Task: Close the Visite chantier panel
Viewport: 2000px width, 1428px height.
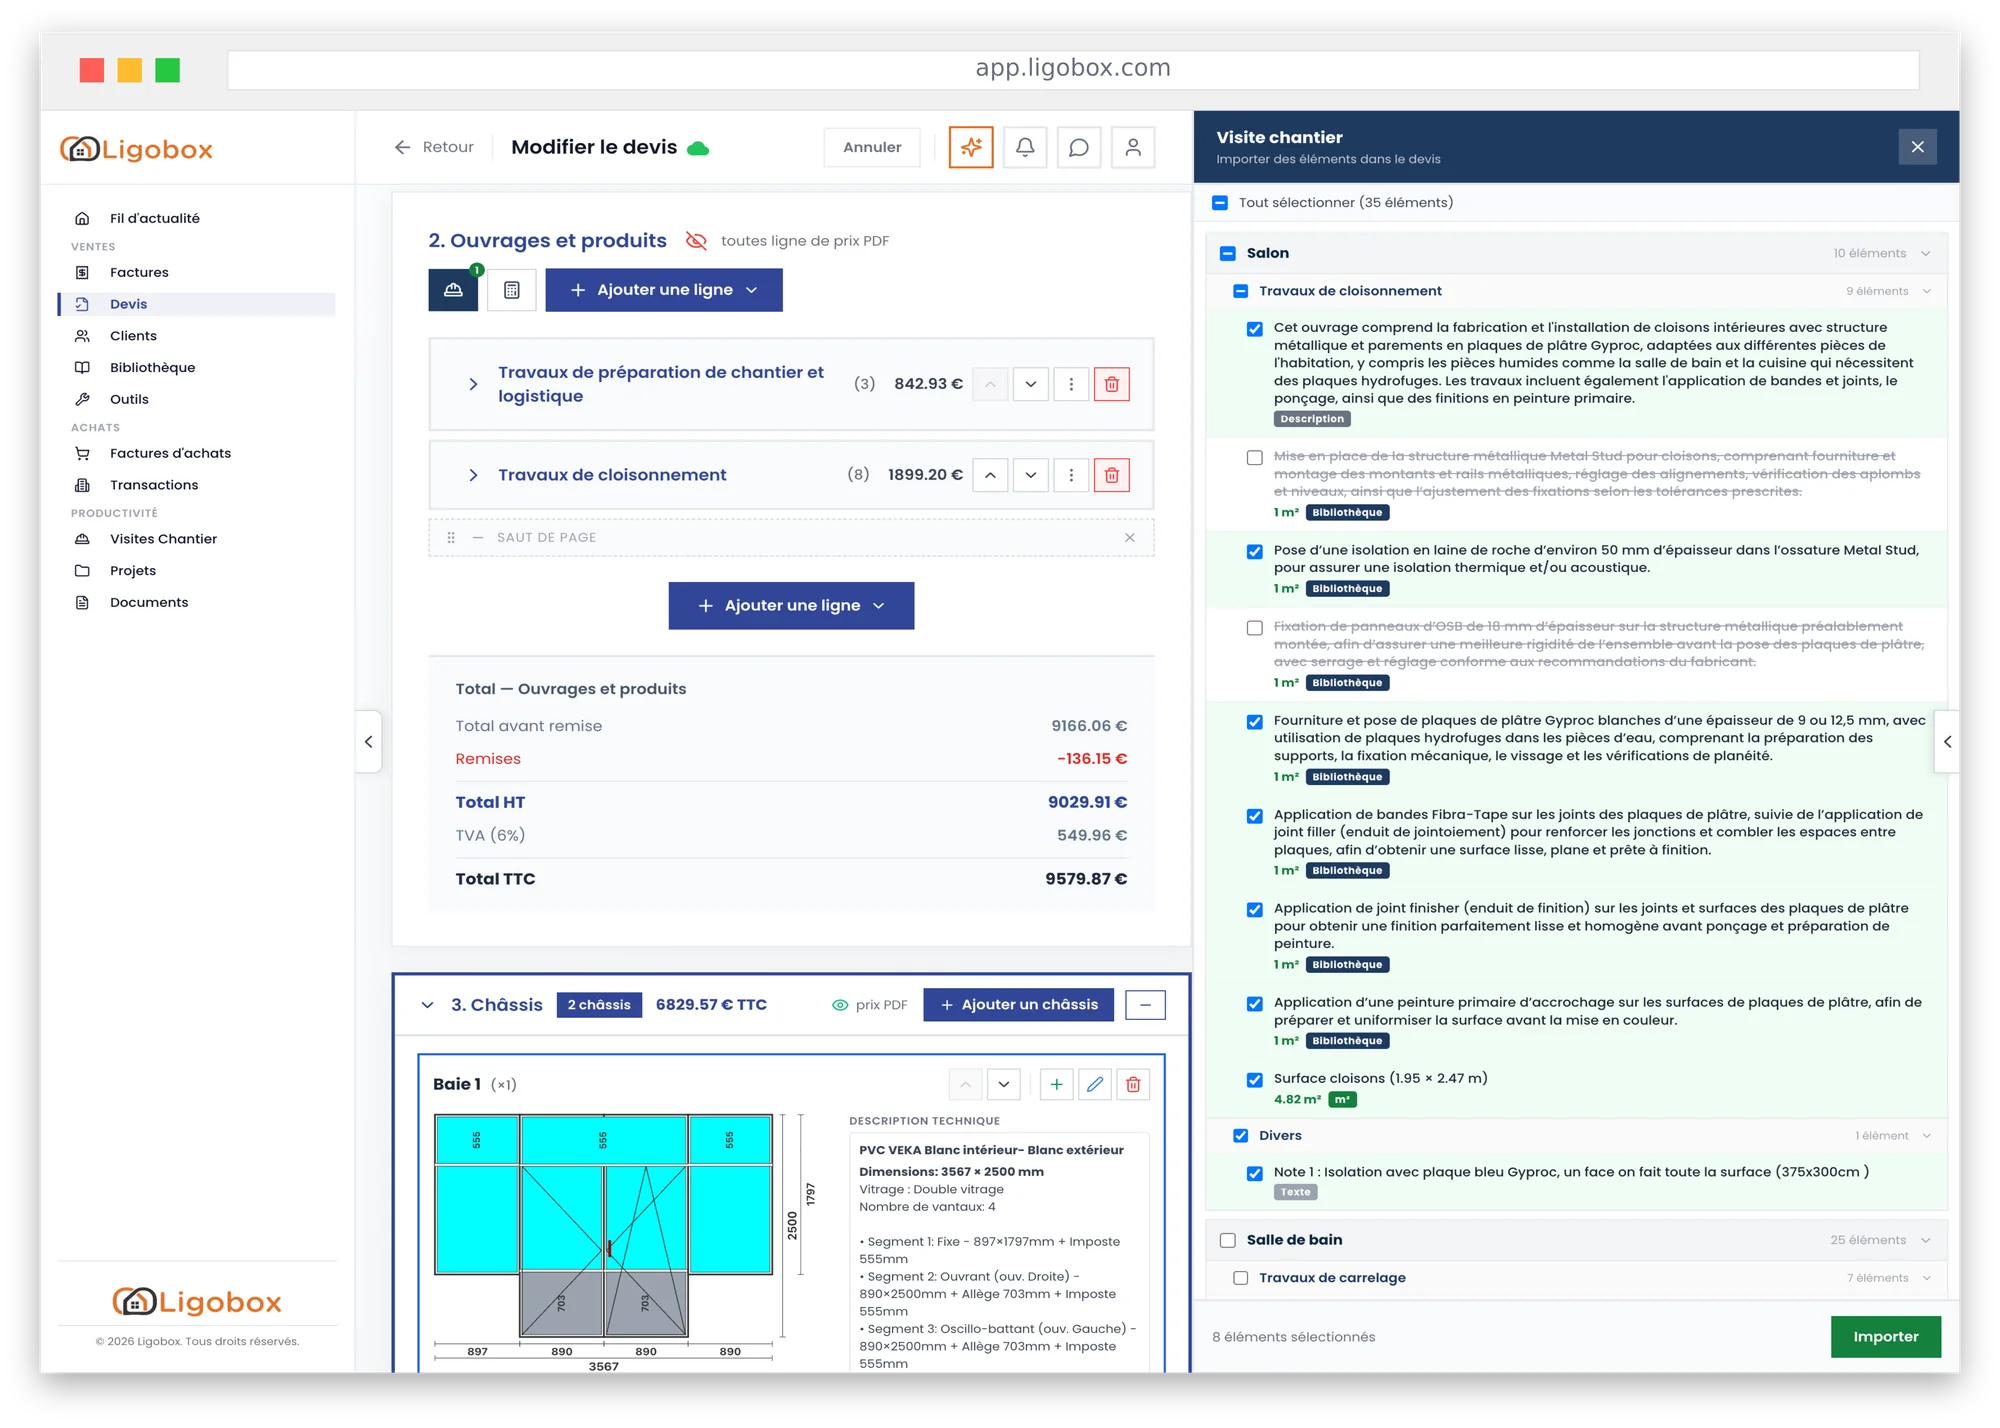Action: coord(1917,147)
